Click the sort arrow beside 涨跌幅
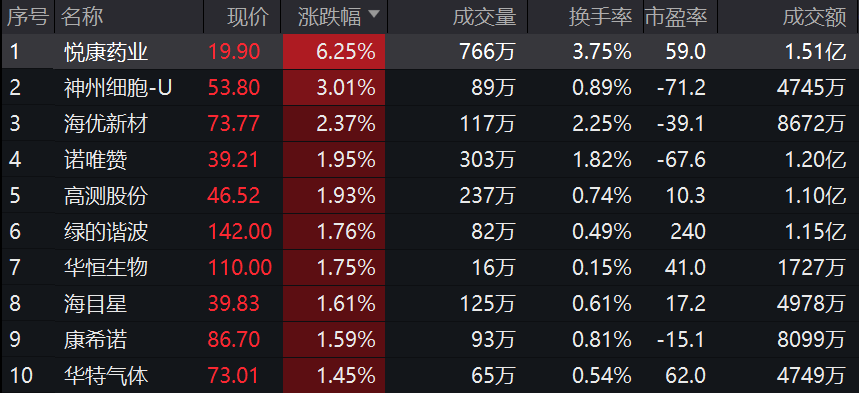 point(374,15)
